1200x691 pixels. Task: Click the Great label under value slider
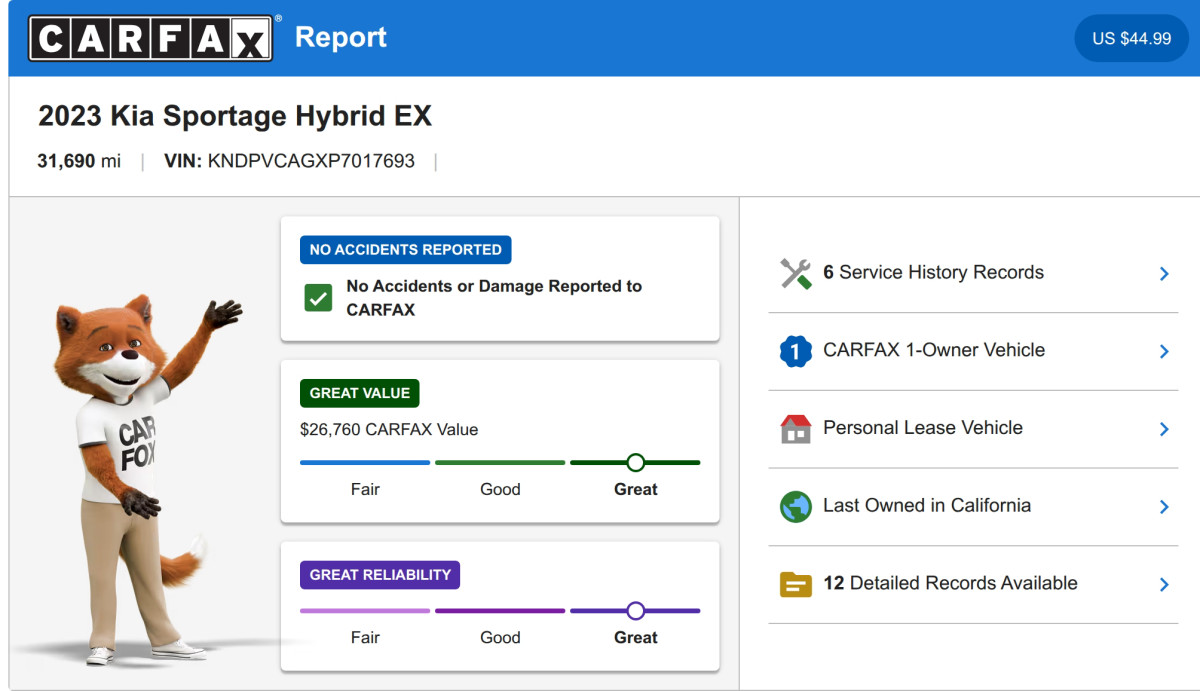tap(636, 490)
